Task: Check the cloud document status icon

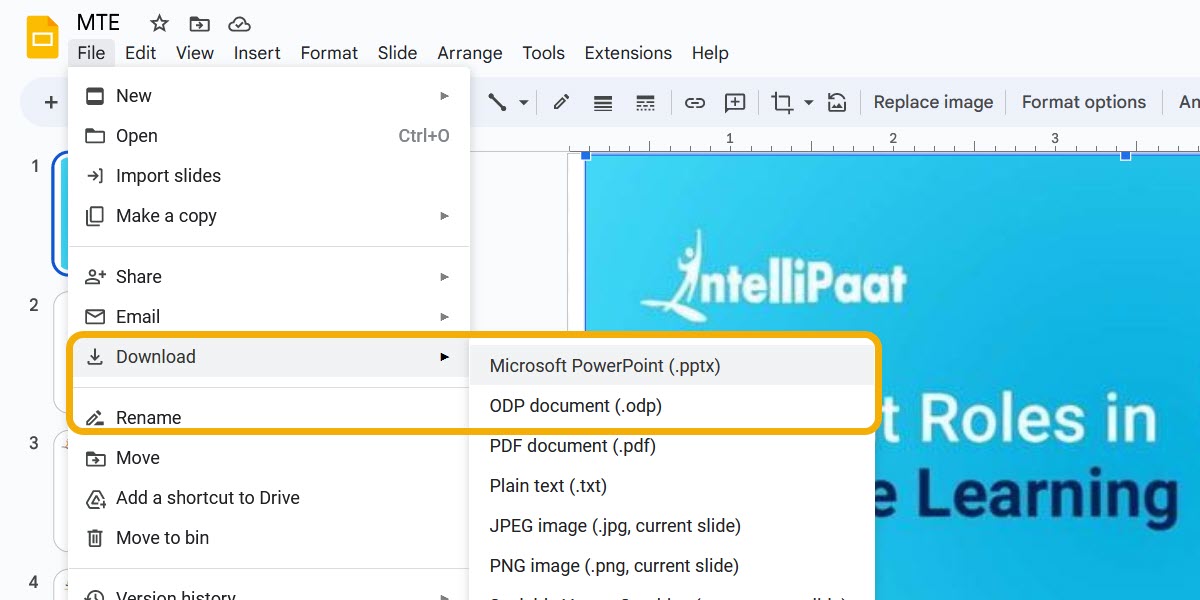Action: tap(239, 23)
